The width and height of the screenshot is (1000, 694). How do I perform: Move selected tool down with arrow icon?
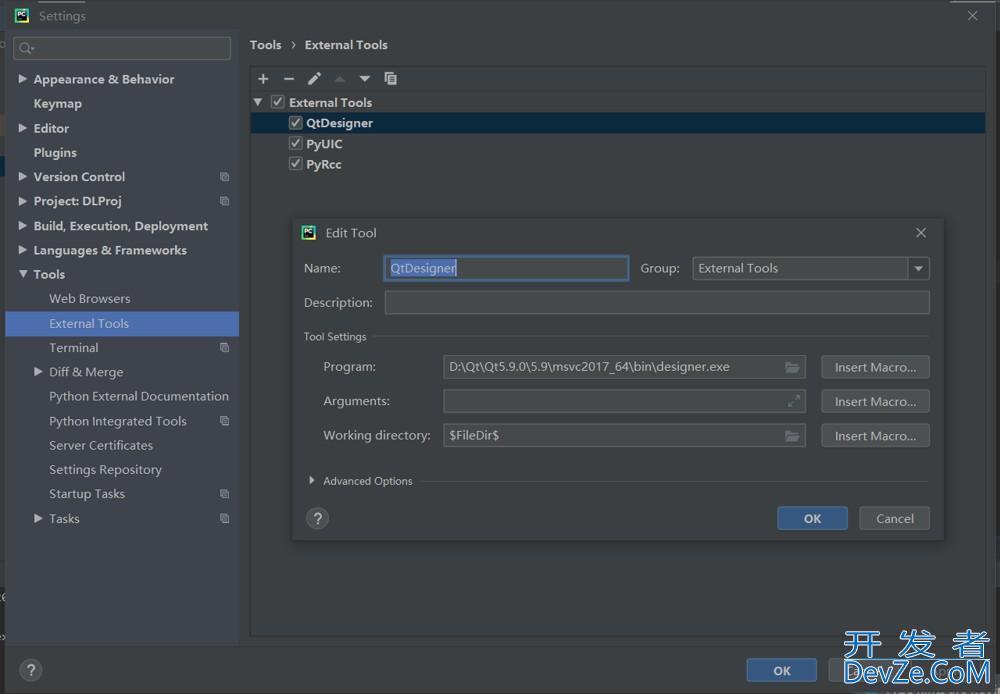click(x=365, y=79)
